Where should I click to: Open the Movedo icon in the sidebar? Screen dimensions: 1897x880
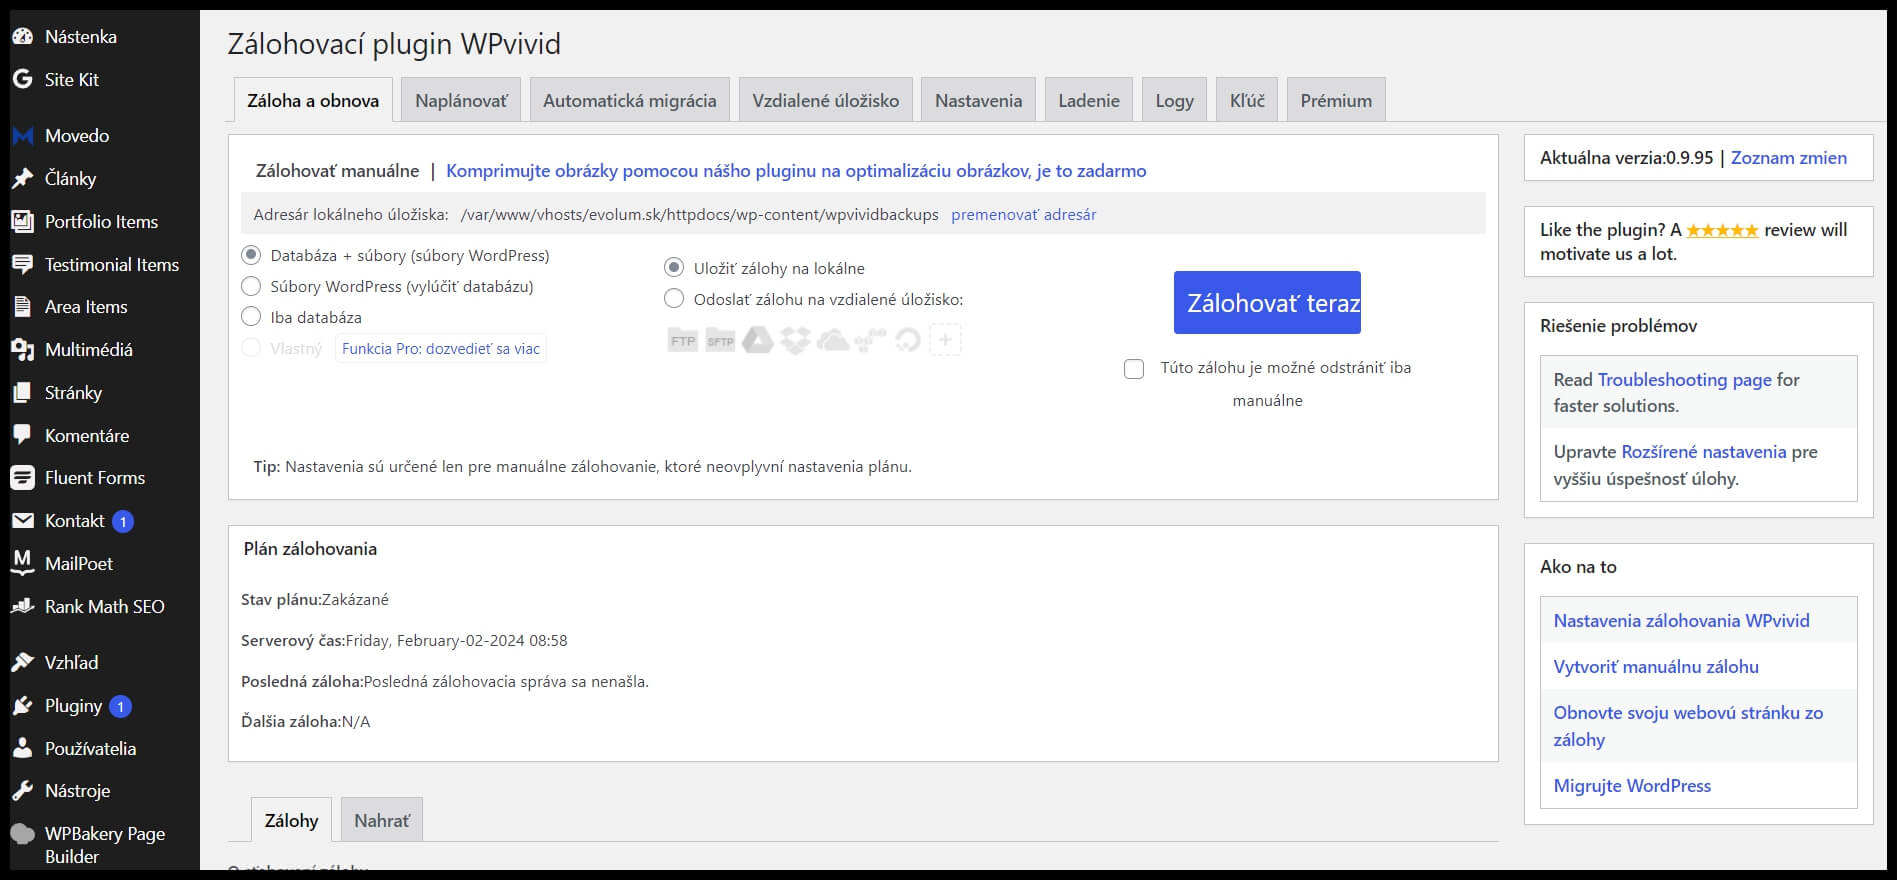22,136
